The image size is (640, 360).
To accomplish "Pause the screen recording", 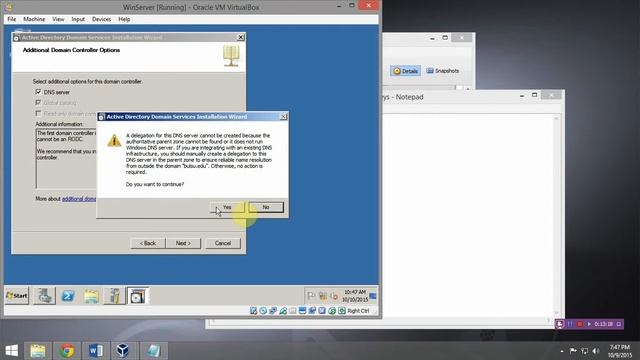I will coord(570,324).
